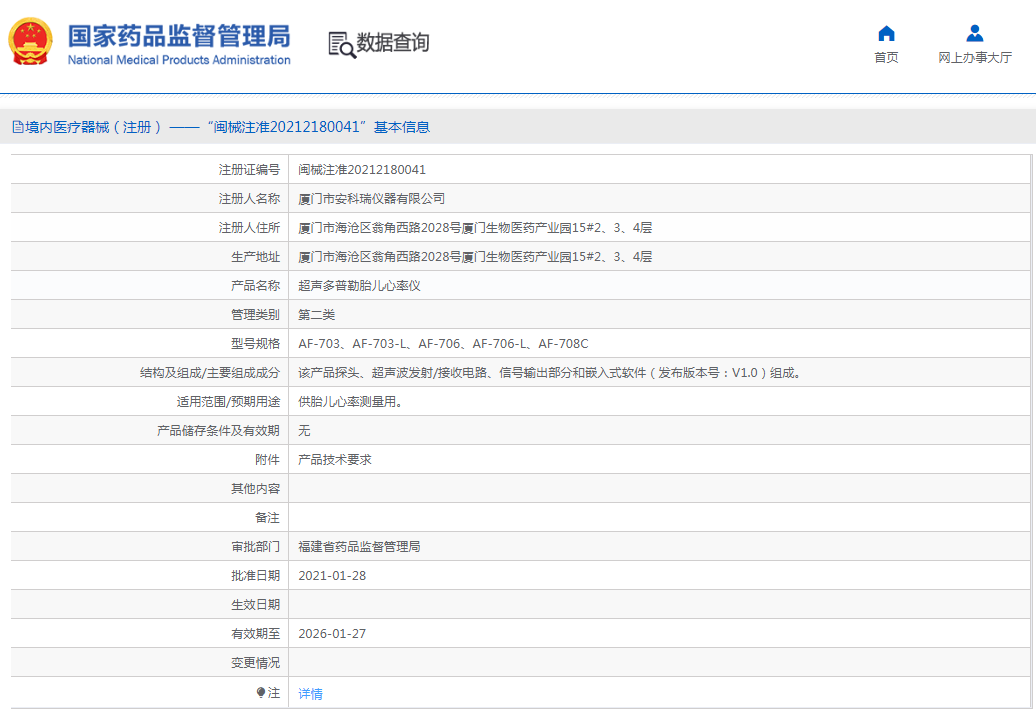This screenshot has width=1036, height=712.
Task: Click 国家药品监督管理局 site title
Action: pyautogui.click(x=179, y=35)
